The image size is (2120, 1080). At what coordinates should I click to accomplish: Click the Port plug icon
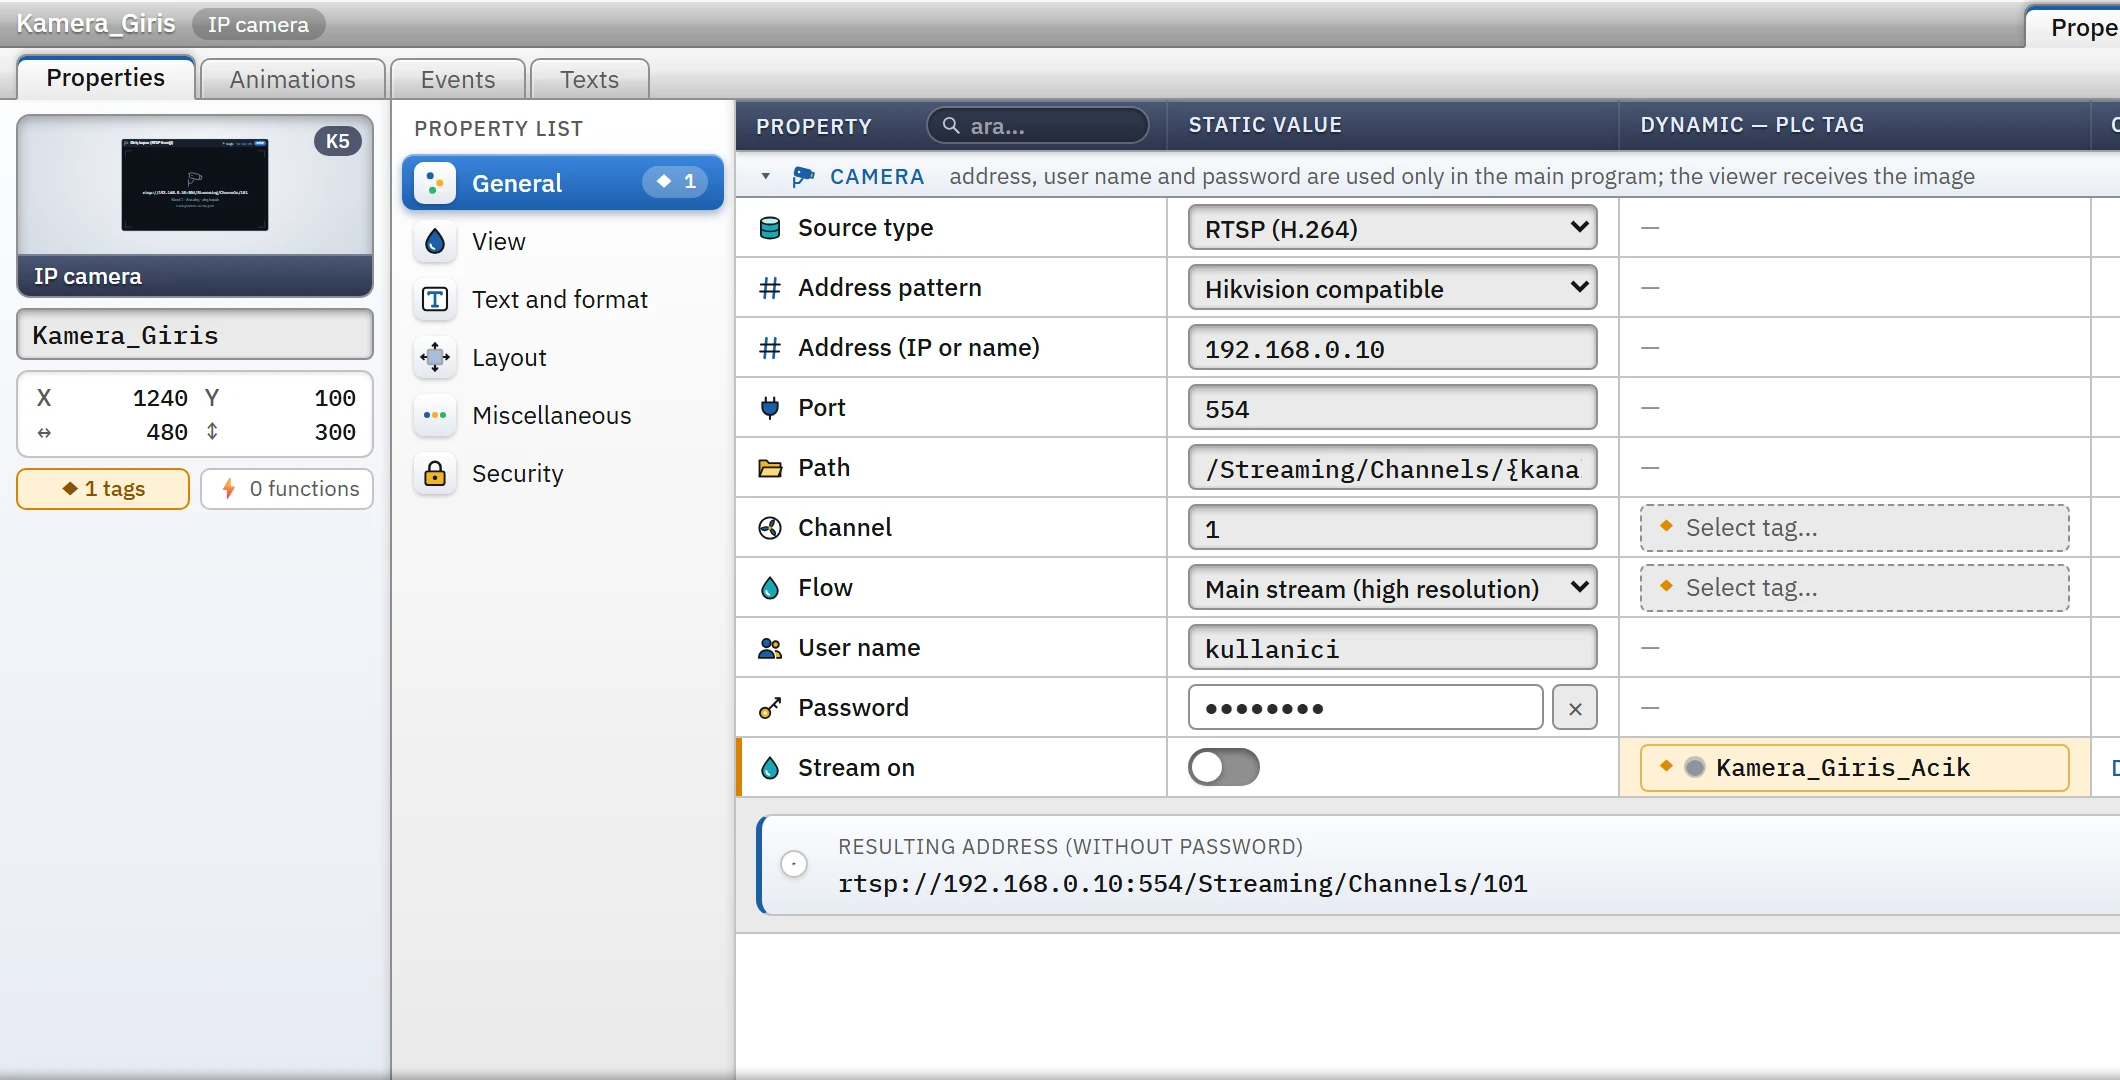tap(770, 408)
